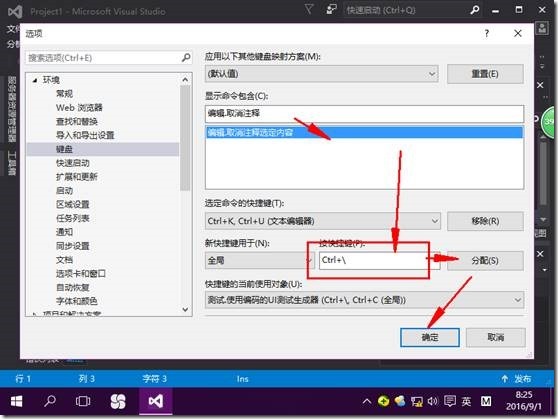The height and width of the screenshot is (419, 558).
Task: Select 字体和颜色 in options tree
Action: 77,301
